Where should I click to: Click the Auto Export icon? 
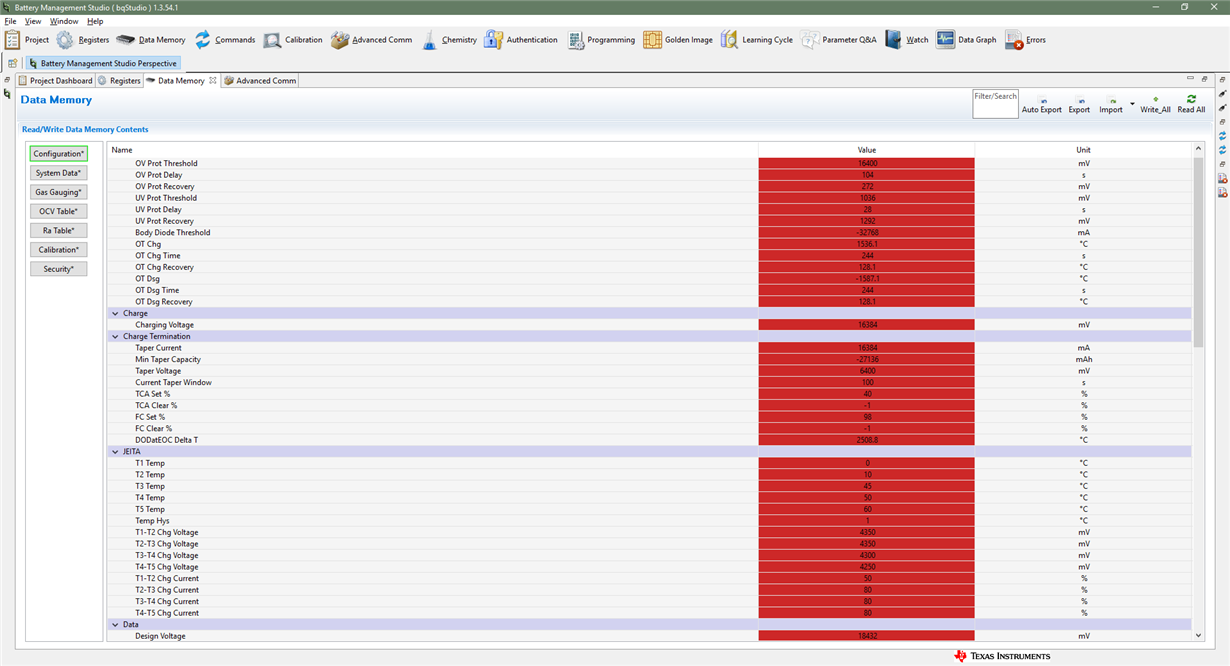pyautogui.click(x=1042, y=105)
